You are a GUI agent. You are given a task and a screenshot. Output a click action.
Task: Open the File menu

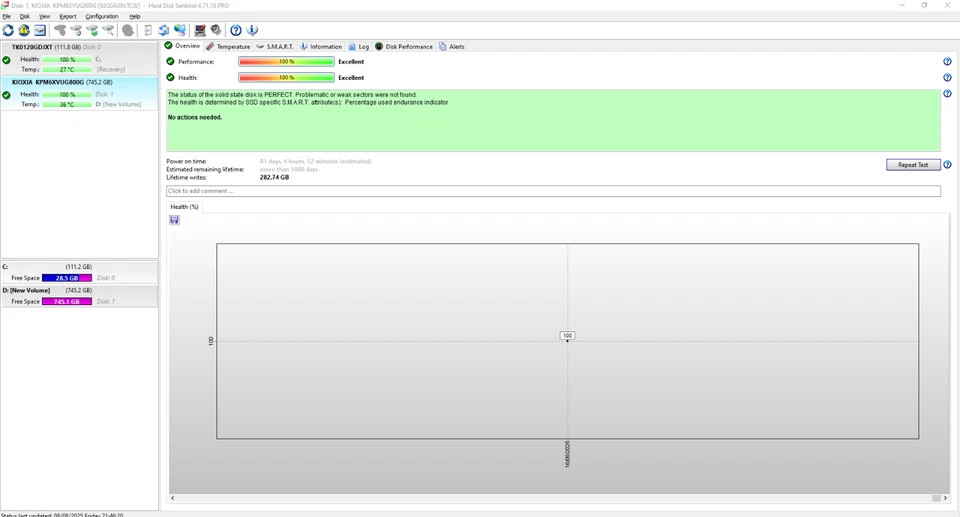(7, 17)
